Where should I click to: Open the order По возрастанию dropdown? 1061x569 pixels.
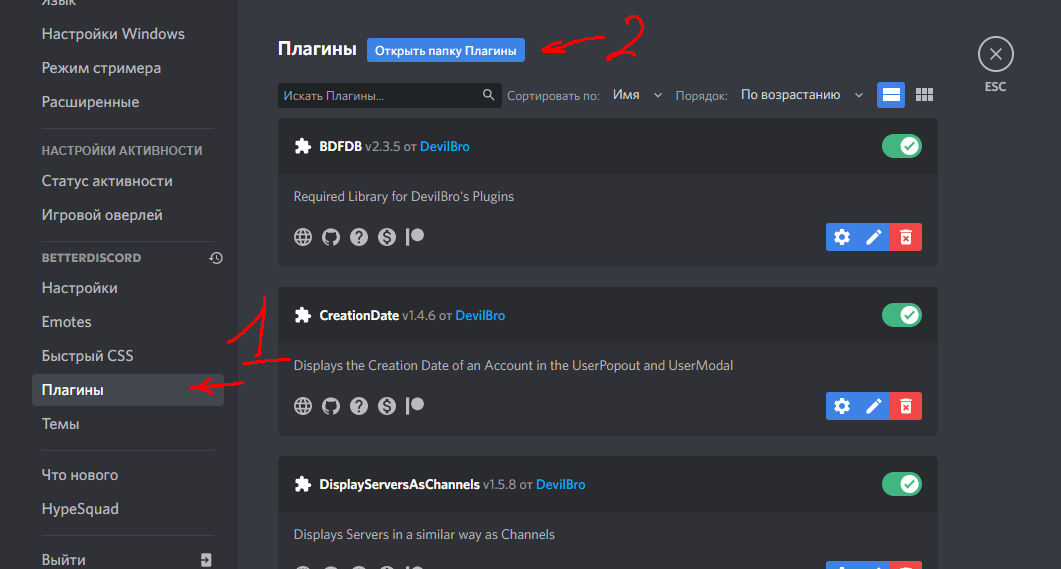coord(802,95)
